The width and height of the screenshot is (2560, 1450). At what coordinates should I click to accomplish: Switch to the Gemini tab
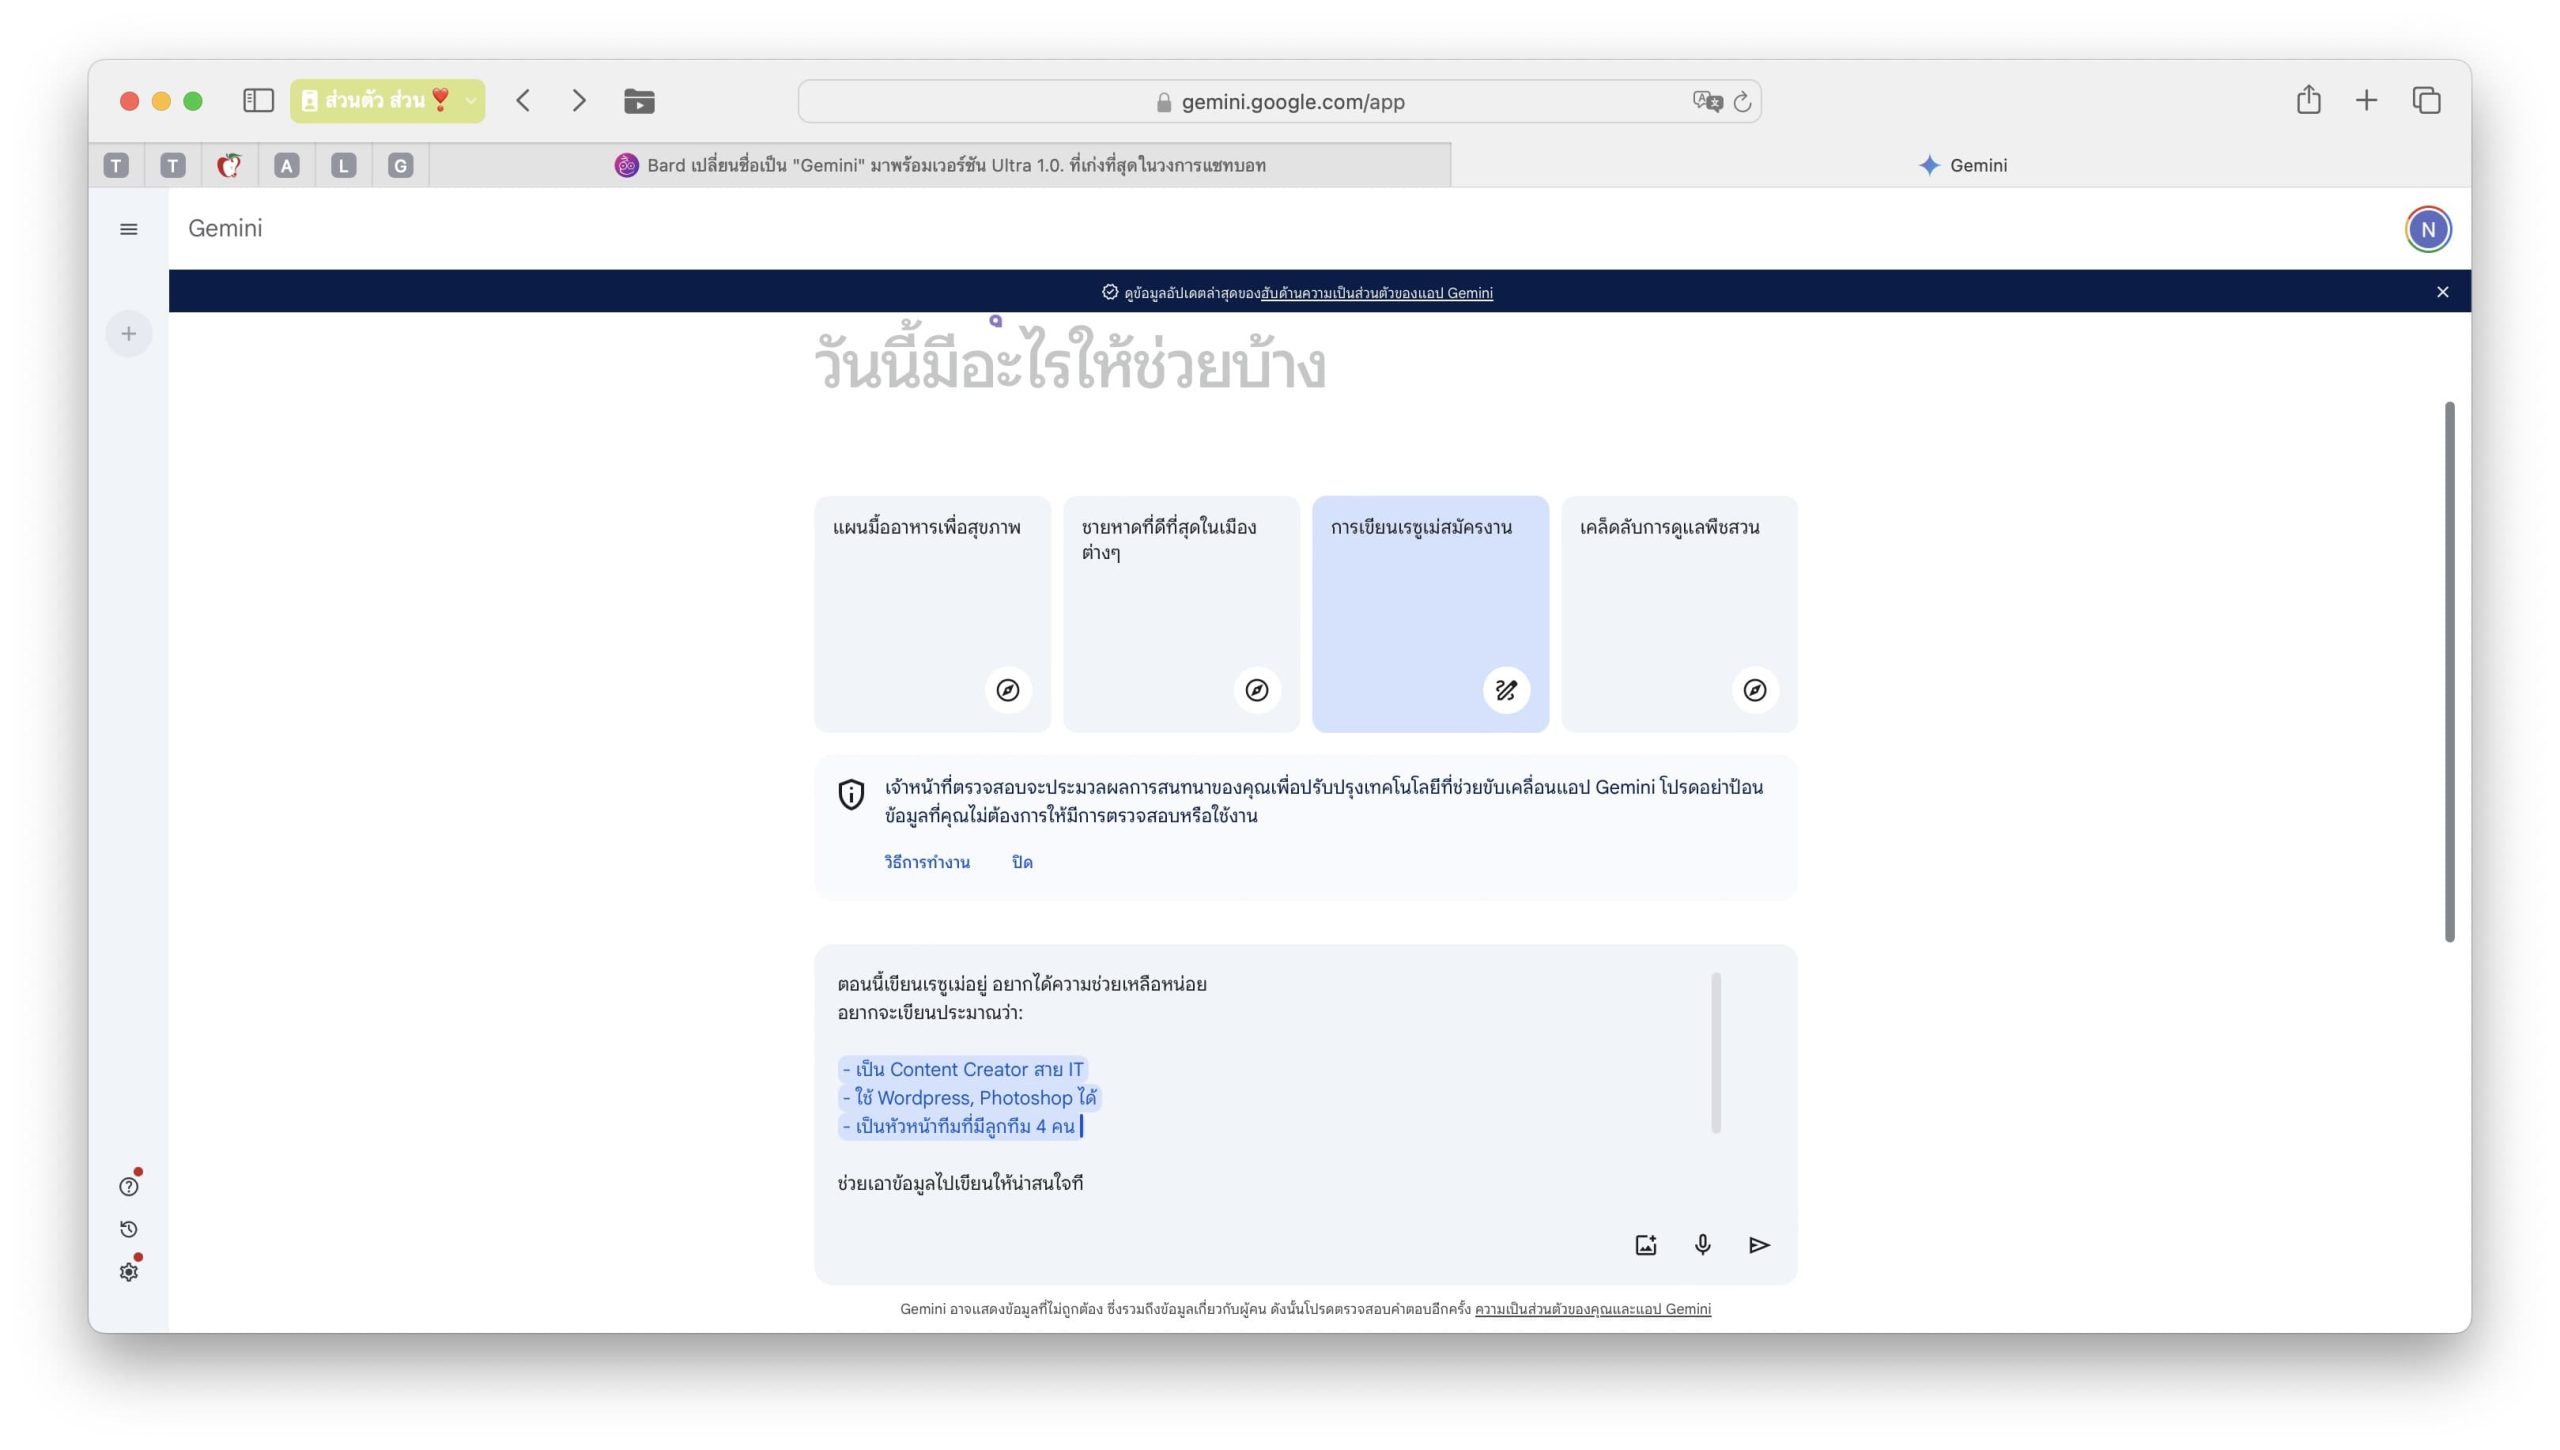pyautogui.click(x=1961, y=165)
